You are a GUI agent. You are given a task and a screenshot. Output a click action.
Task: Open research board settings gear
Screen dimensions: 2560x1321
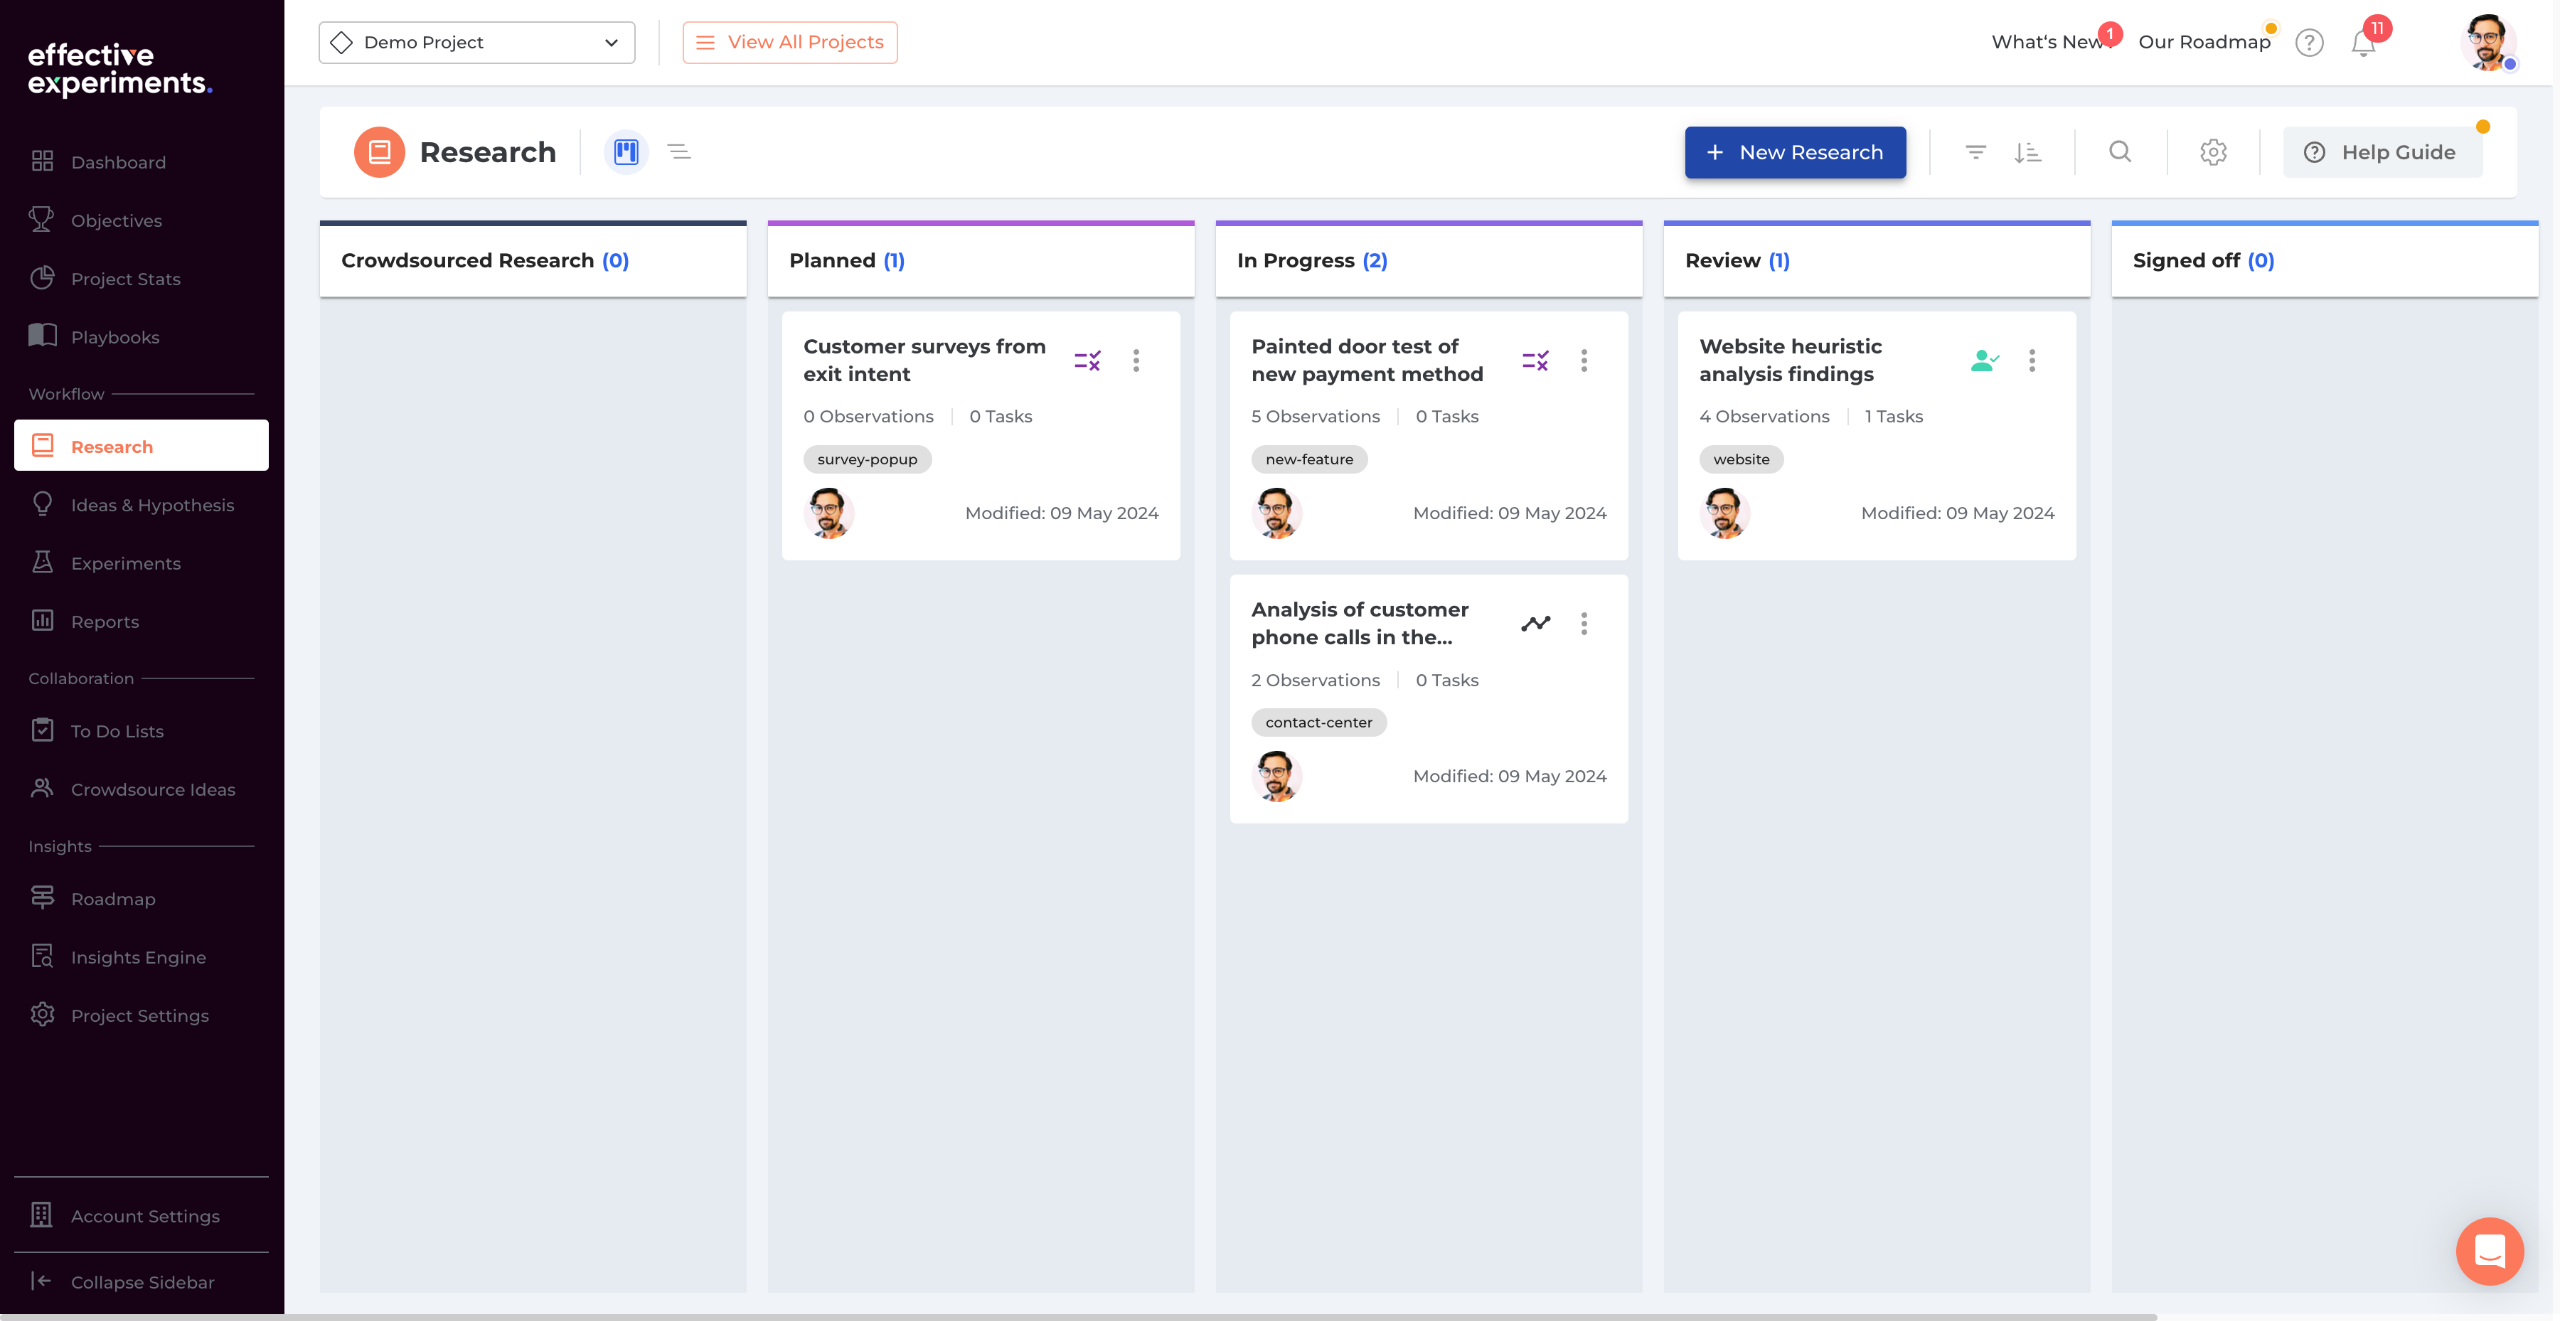[x=2213, y=152]
